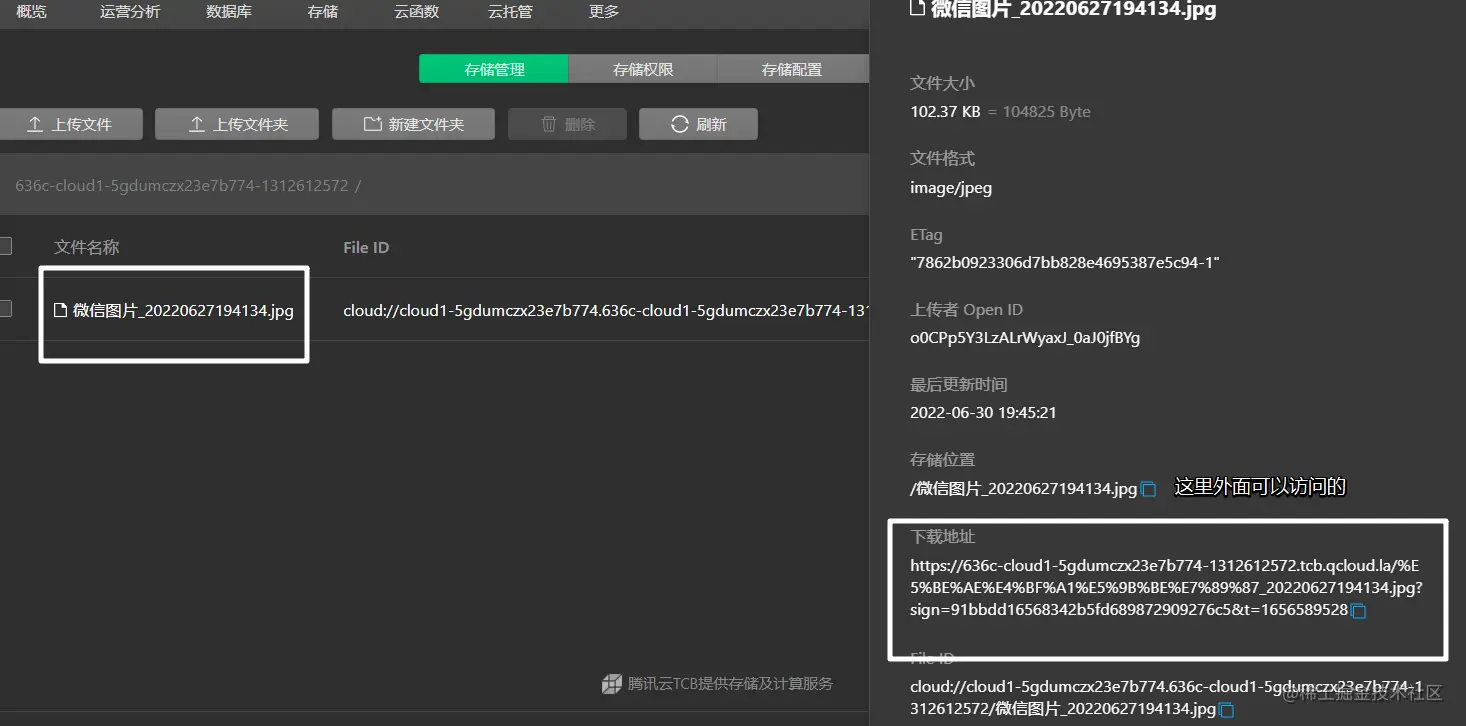Viewport: 1466px width, 726px height.
Task: Open file 微信图片_20220627194134.jpg in the list
Action: coord(183,310)
